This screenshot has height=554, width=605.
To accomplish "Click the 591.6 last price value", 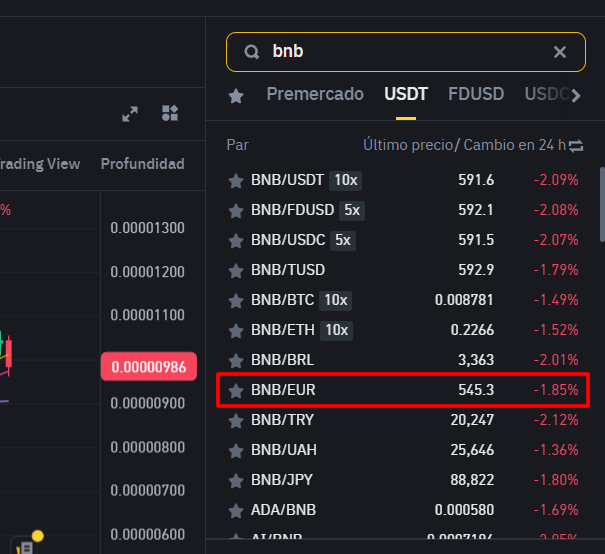I will click(x=476, y=180).
